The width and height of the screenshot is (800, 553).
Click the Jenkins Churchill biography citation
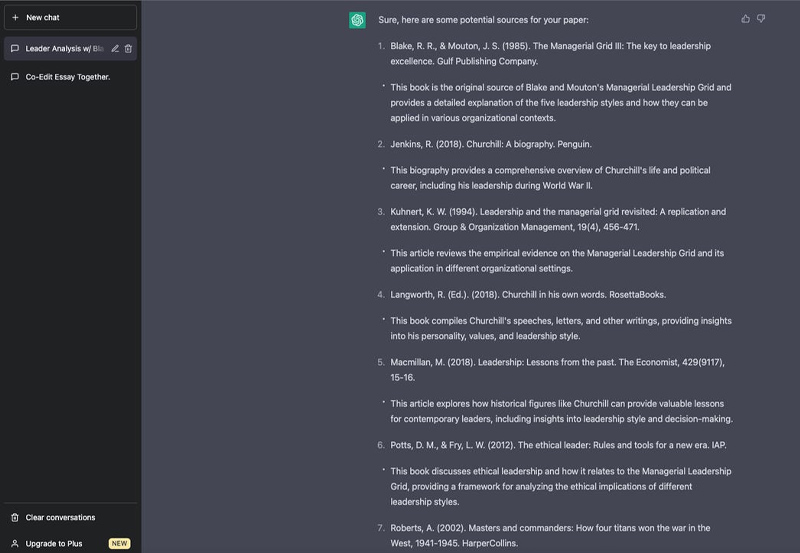[491, 144]
